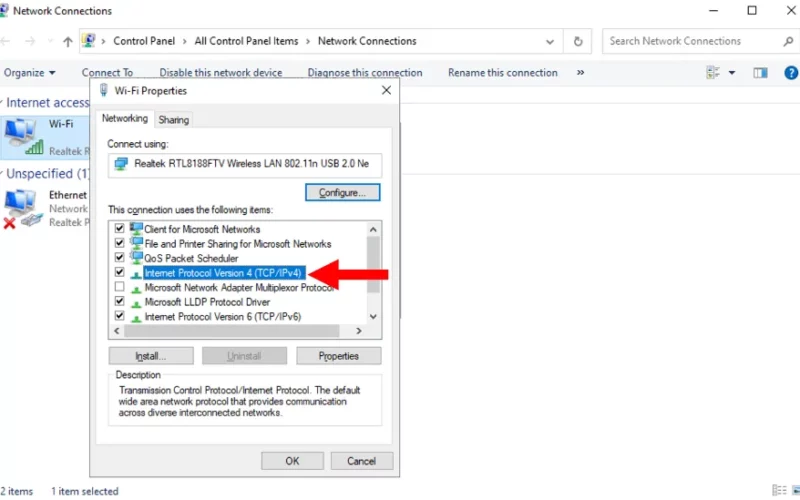The height and width of the screenshot is (500, 800).
Task: Click the items list scroll up arrow
Action: (373, 230)
